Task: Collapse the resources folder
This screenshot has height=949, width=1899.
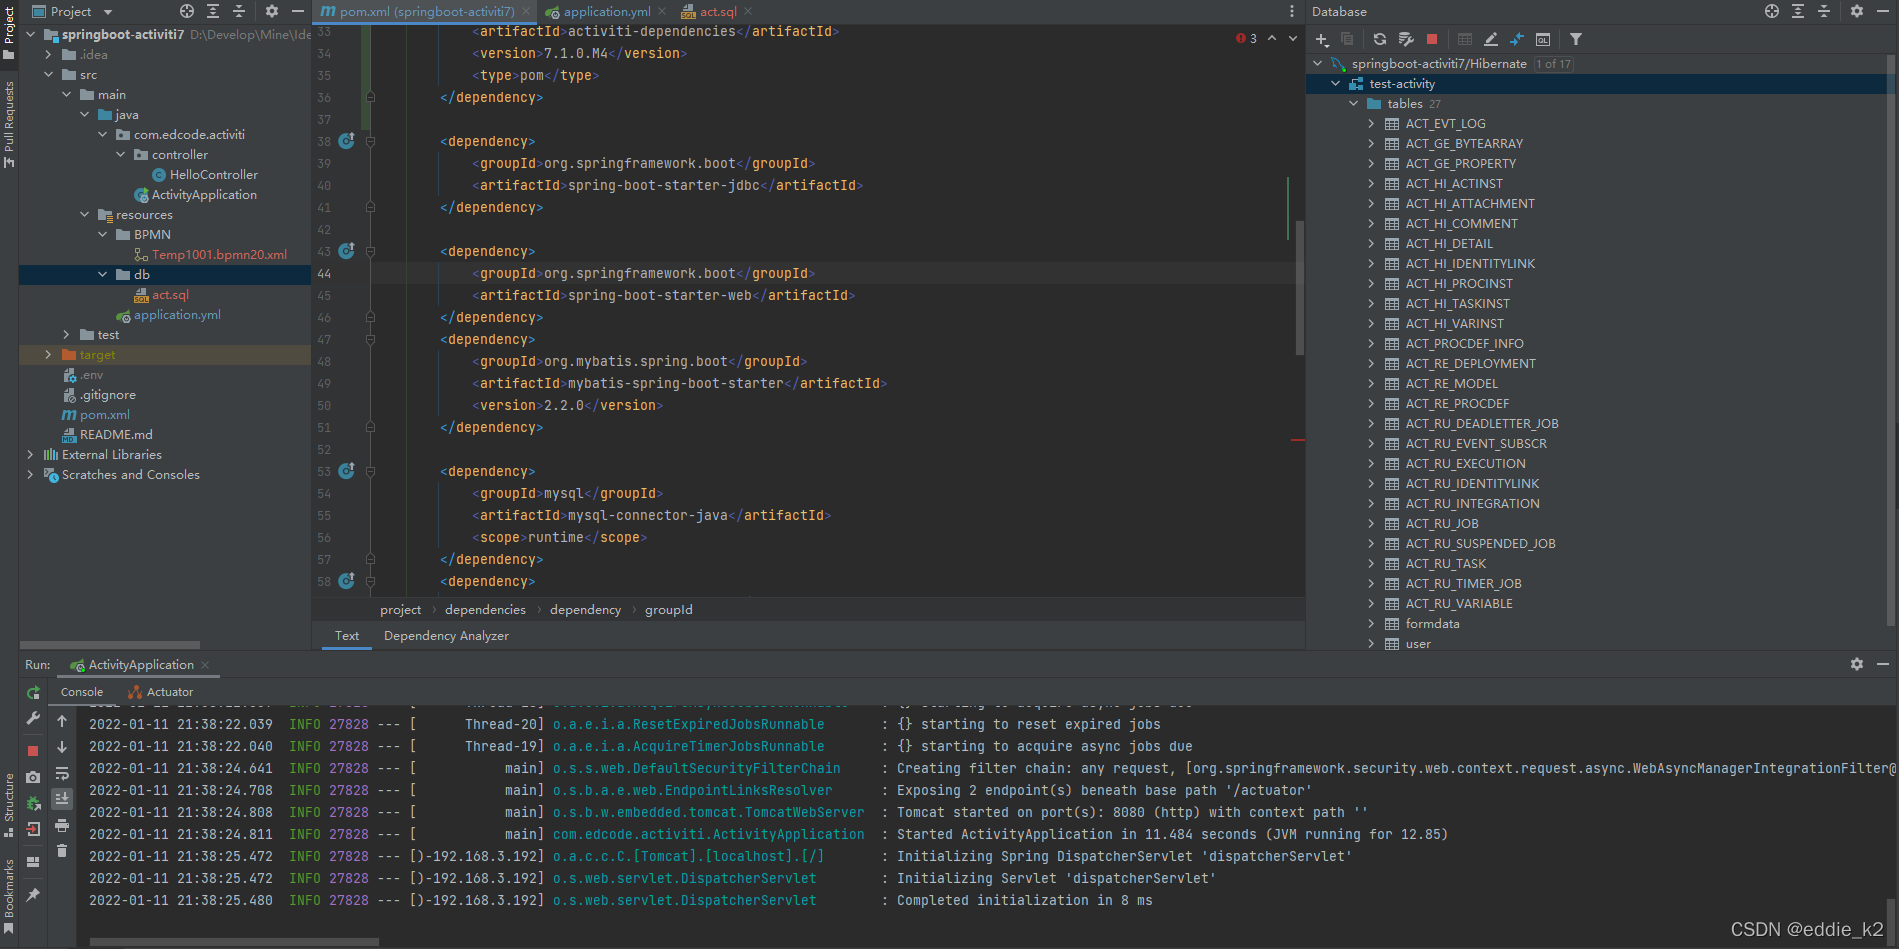Action: [x=85, y=214]
